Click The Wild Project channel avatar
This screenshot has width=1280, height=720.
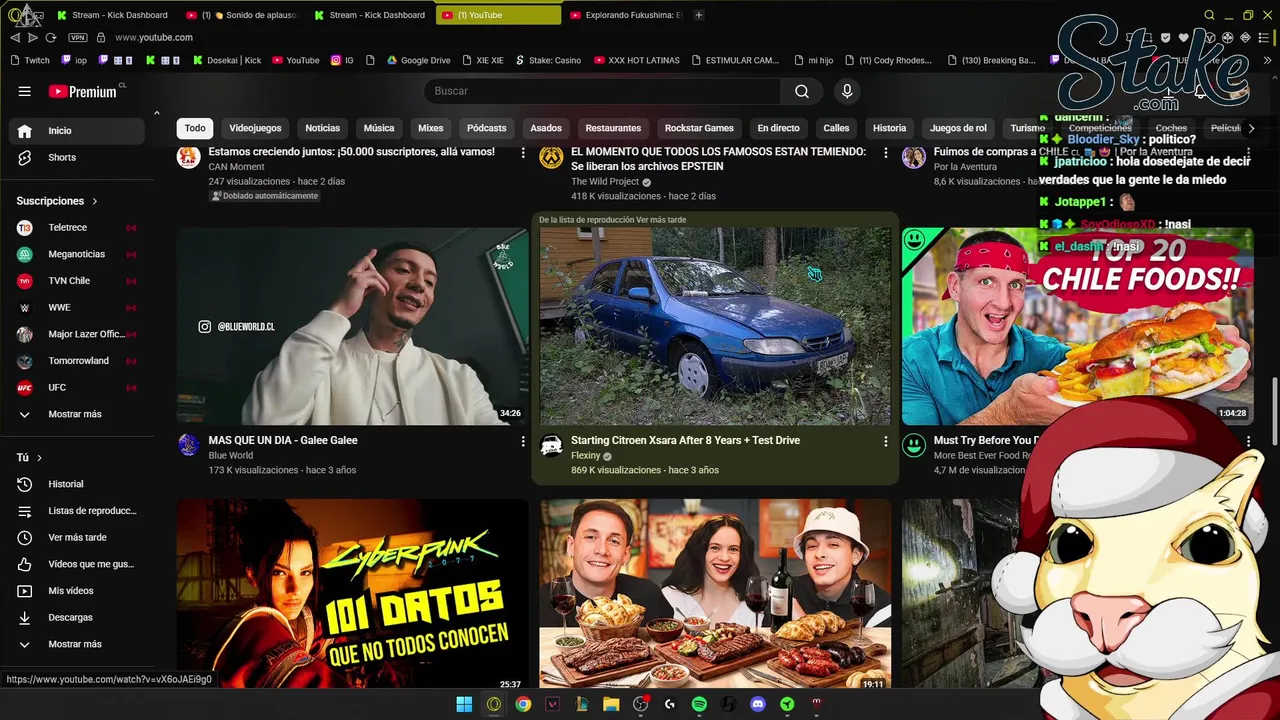click(551, 157)
